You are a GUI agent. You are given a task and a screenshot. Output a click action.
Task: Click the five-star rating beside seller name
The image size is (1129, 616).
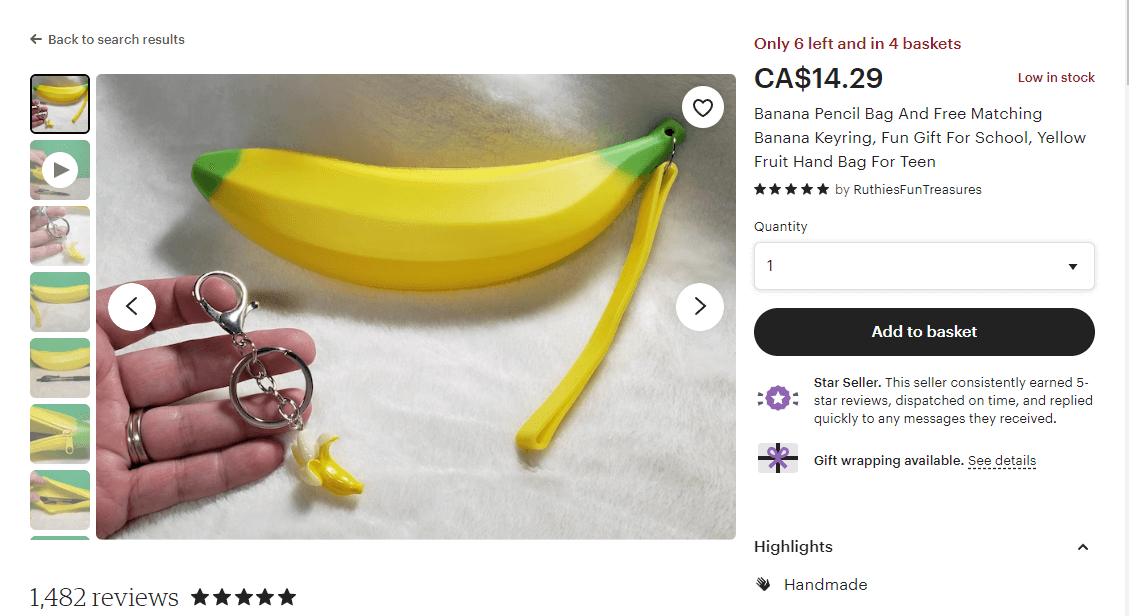click(791, 189)
